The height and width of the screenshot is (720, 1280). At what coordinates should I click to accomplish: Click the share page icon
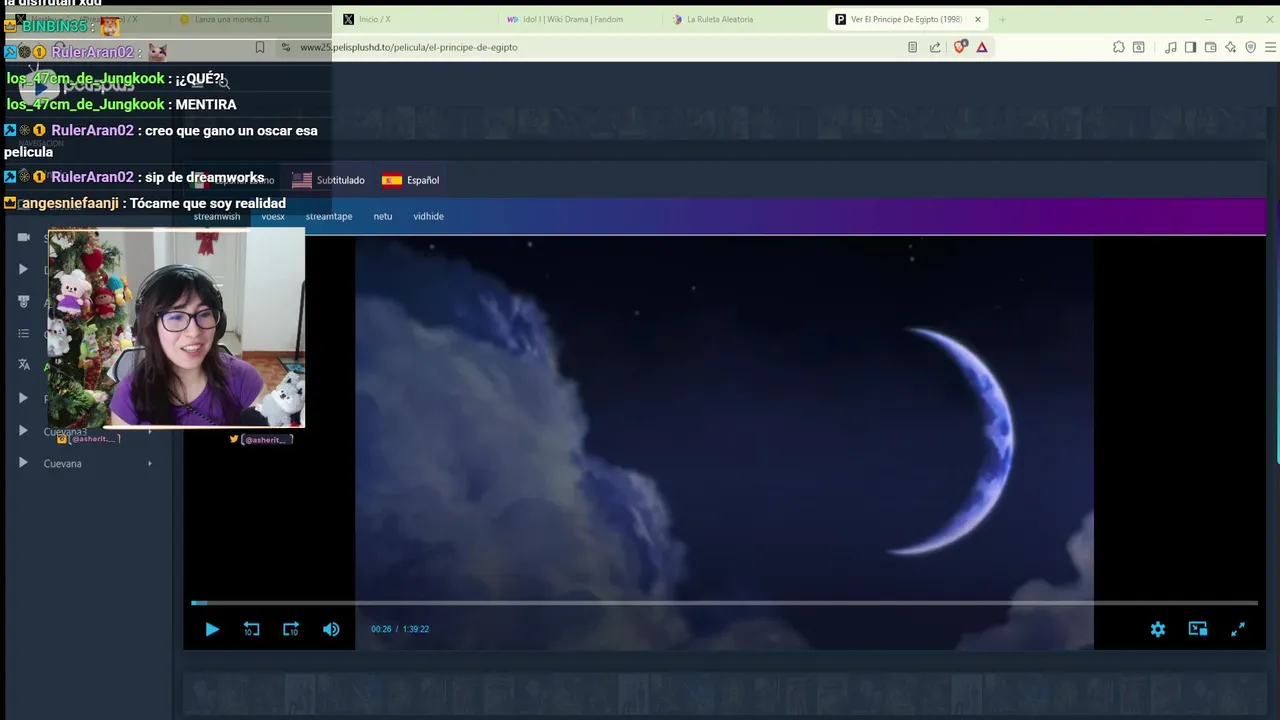tap(935, 47)
